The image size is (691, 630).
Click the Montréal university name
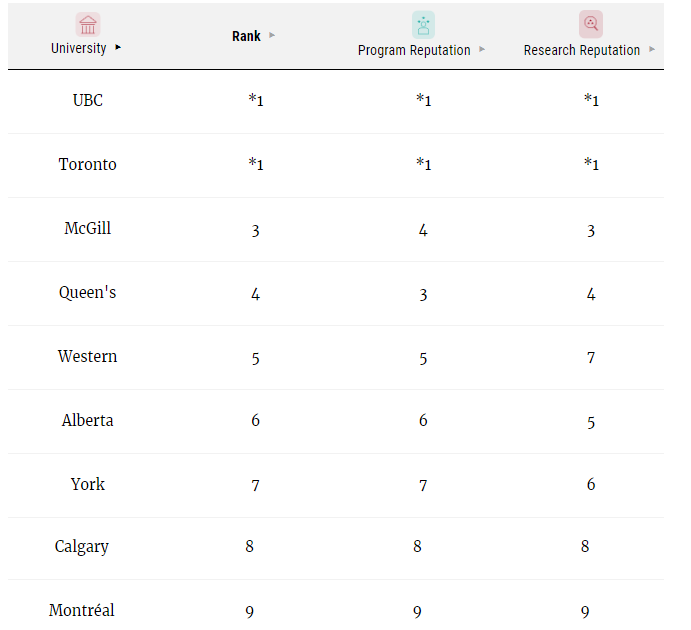point(82,610)
